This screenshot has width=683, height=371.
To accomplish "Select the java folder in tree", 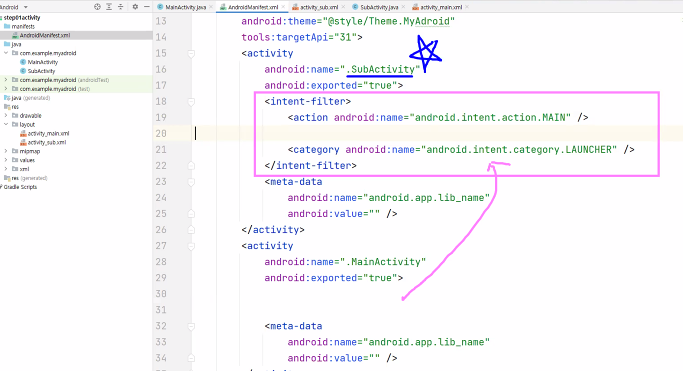I will [16, 44].
